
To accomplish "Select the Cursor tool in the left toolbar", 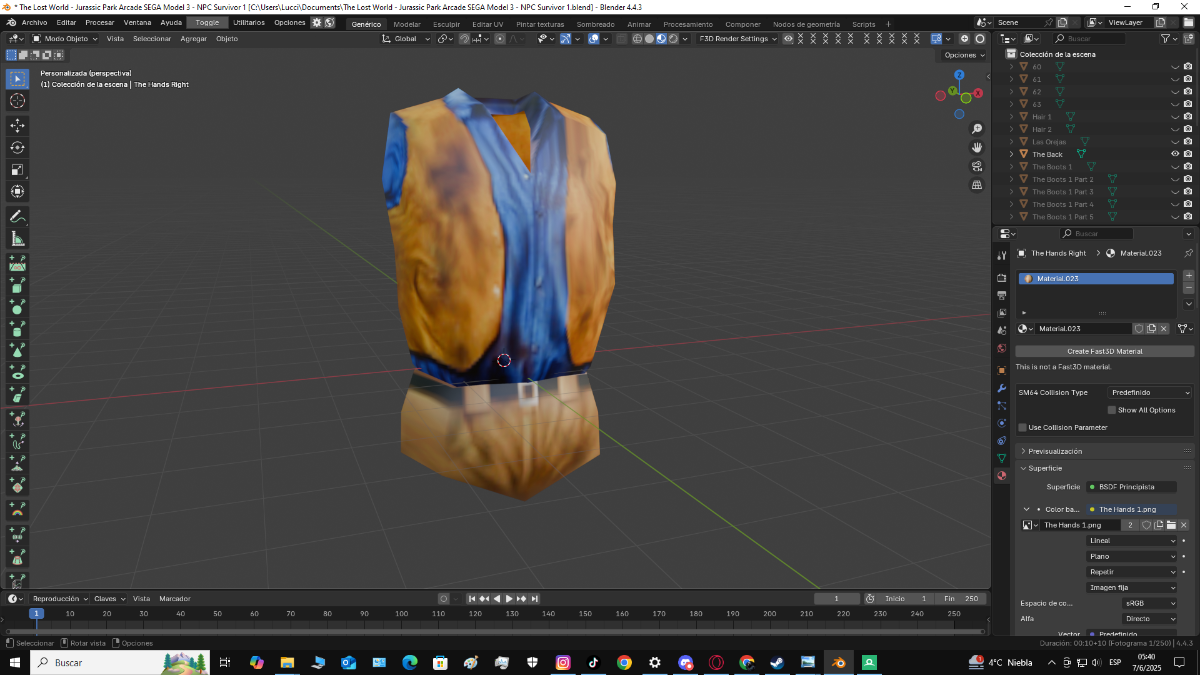I will pyautogui.click(x=17, y=101).
